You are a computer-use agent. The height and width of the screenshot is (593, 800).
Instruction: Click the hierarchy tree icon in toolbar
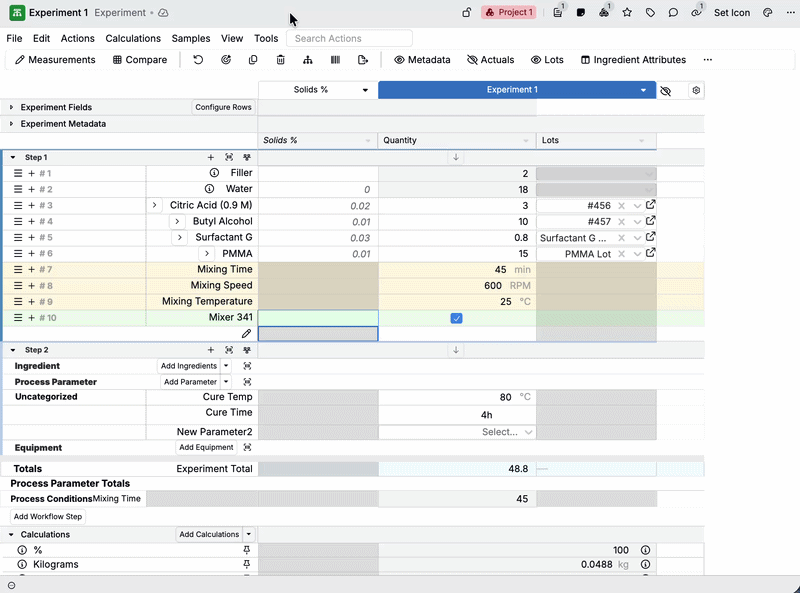click(307, 60)
